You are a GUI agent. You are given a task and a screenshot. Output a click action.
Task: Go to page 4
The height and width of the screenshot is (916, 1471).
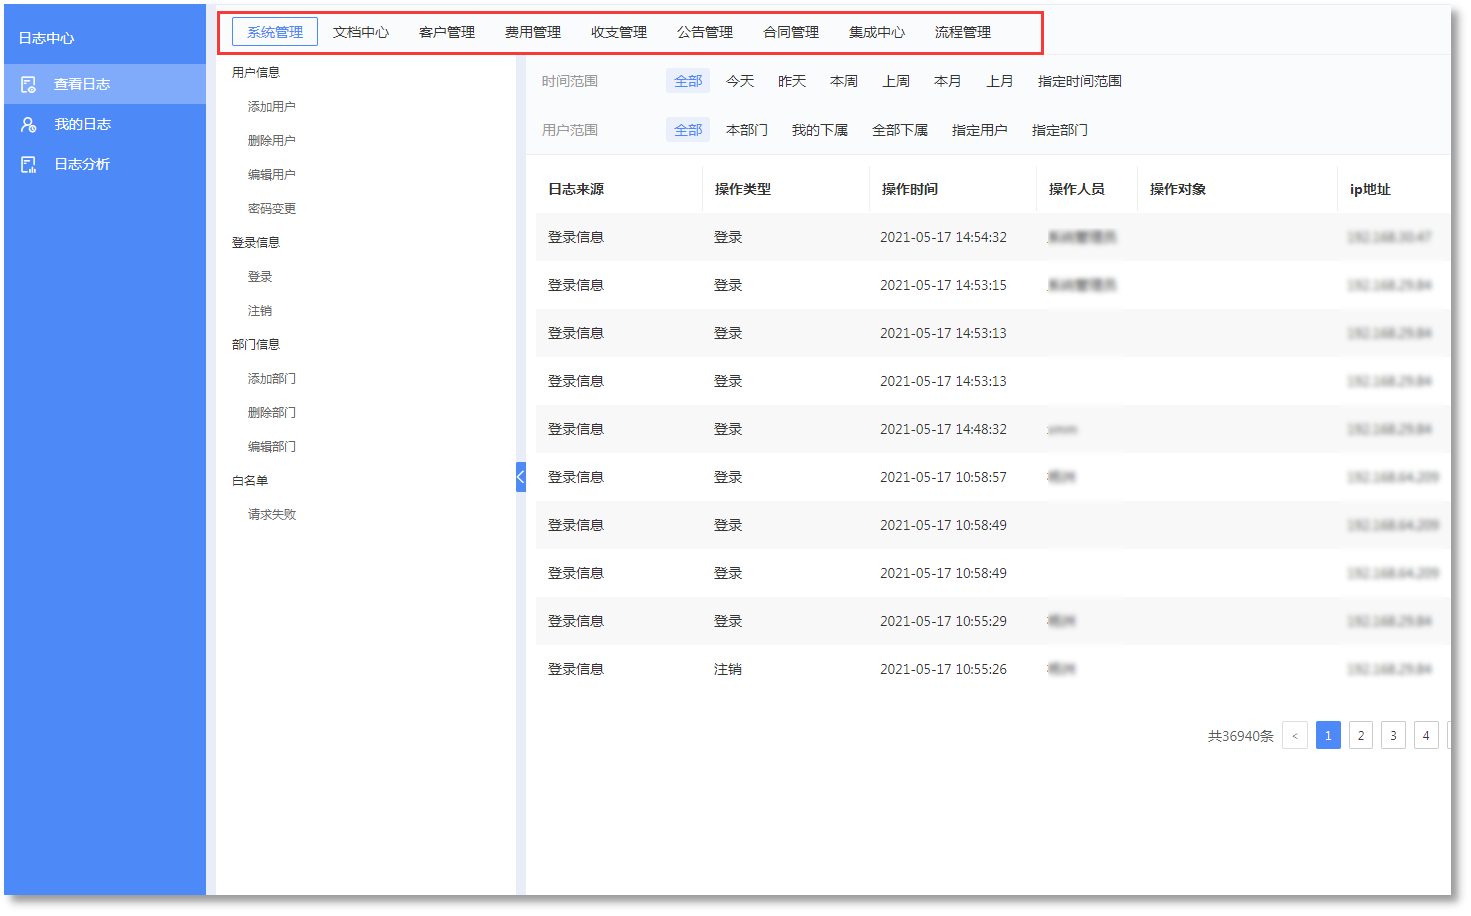click(1427, 736)
